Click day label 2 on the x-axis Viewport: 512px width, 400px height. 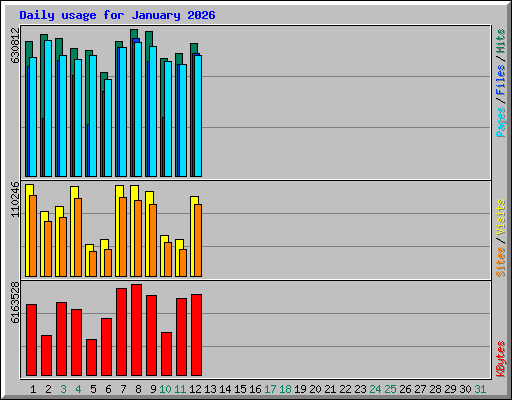point(48,389)
